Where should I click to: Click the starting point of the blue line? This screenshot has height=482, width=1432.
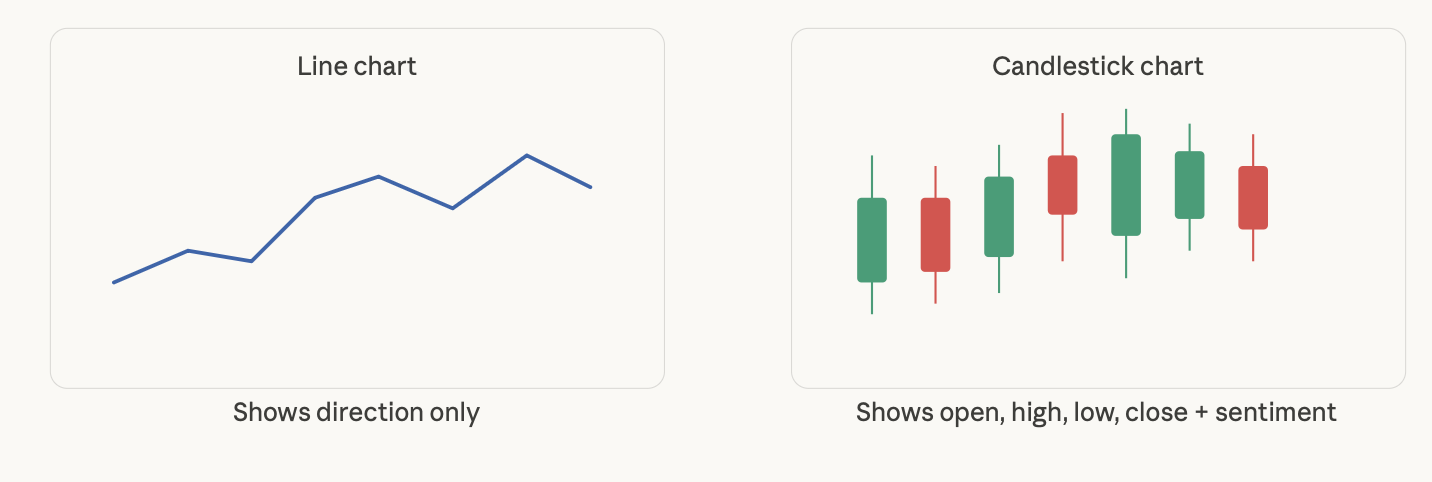[x=113, y=282]
